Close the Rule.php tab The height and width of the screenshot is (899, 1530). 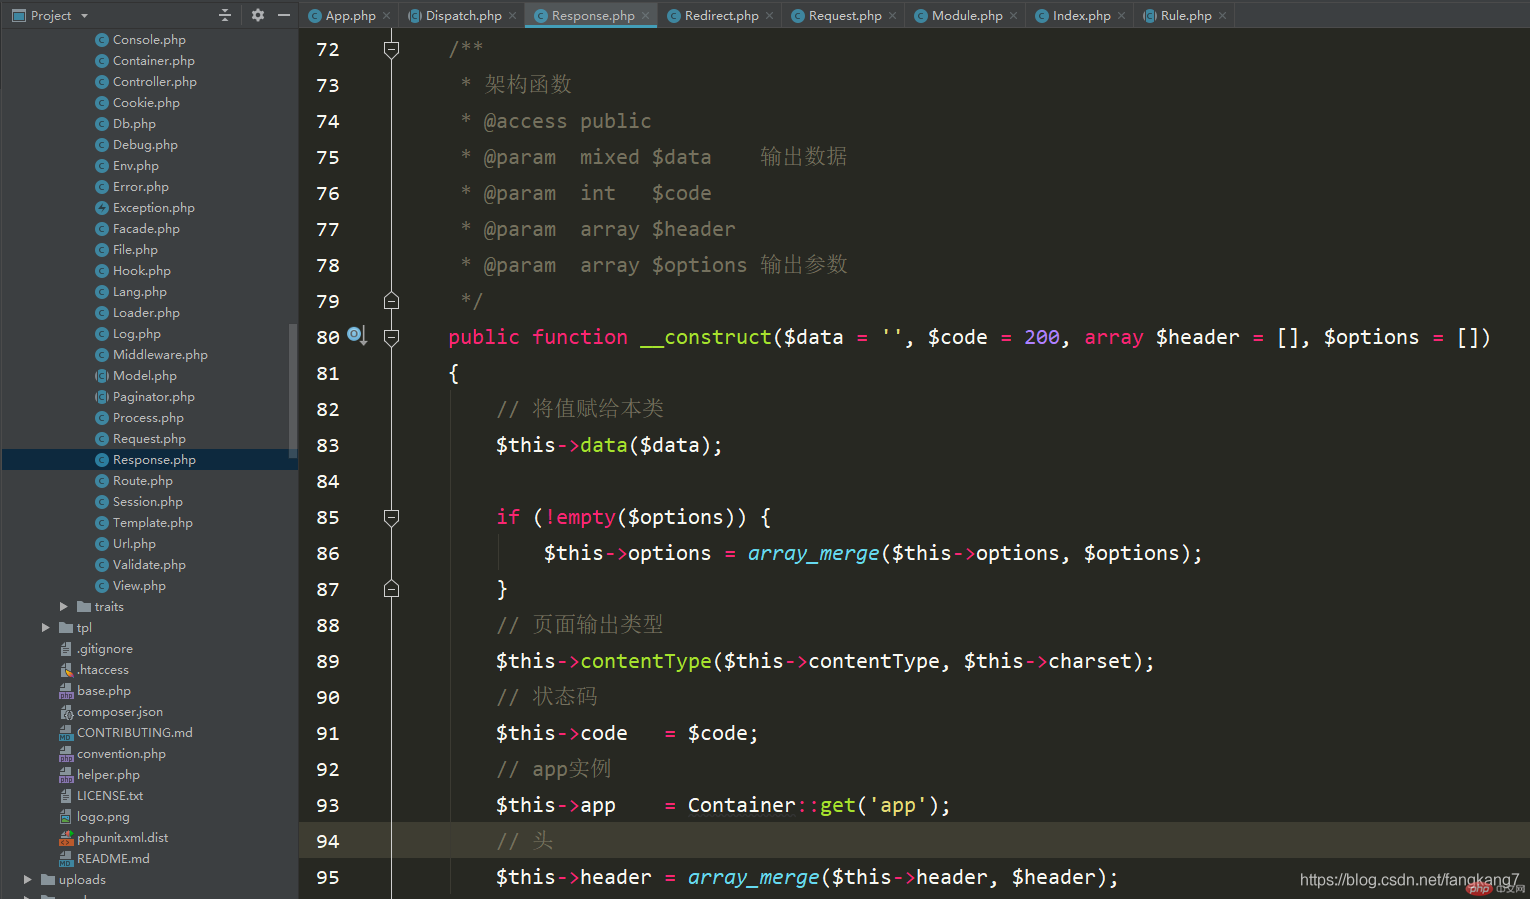[1222, 16]
